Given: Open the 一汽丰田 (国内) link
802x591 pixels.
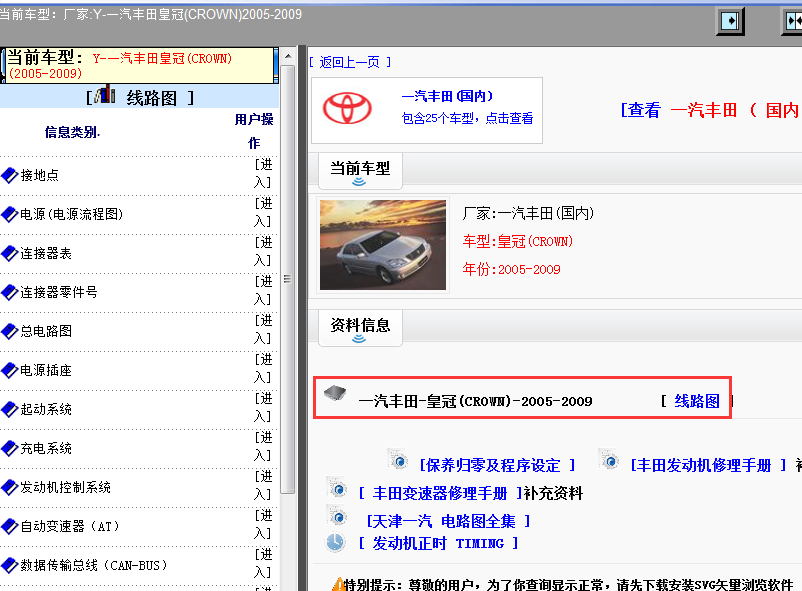Looking at the screenshot, I should [448, 96].
